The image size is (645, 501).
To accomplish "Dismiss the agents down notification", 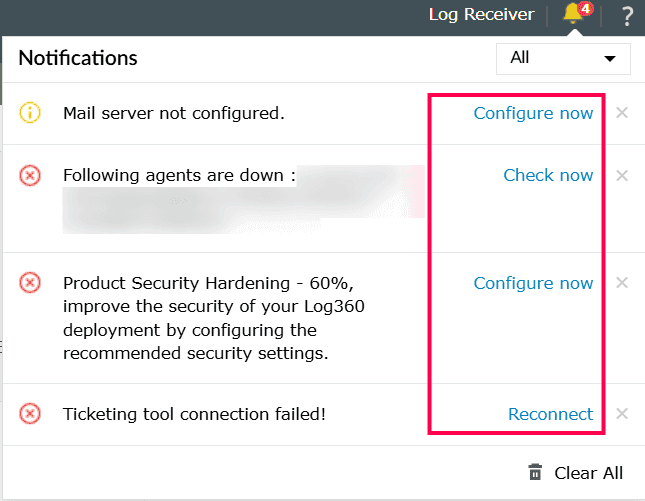I will pos(622,176).
